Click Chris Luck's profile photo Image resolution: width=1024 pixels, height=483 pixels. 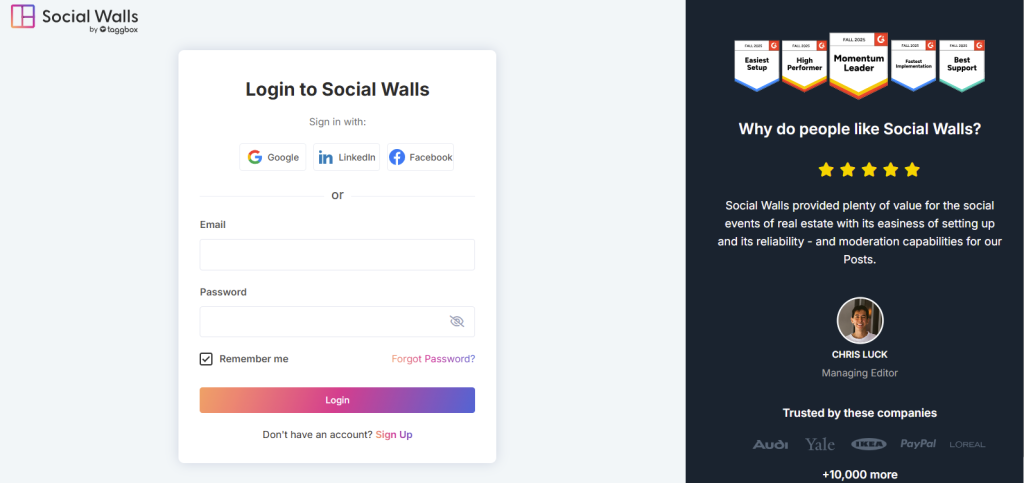click(x=860, y=321)
